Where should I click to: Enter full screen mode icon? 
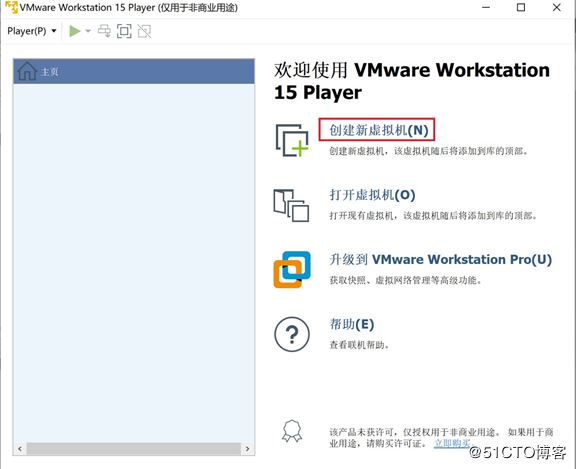pos(124,31)
